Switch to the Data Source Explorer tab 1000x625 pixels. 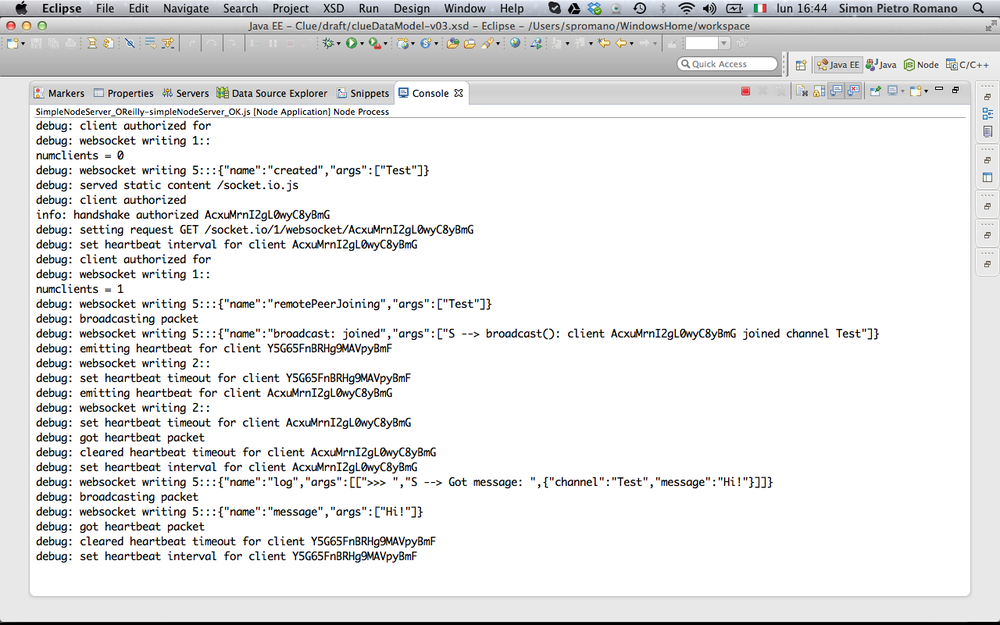(272, 93)
